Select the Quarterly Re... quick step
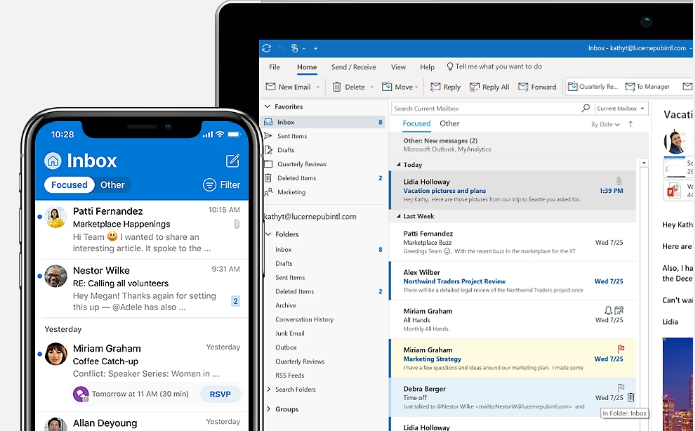The height and width of the screenshot is (431, 695). [593, 86]
